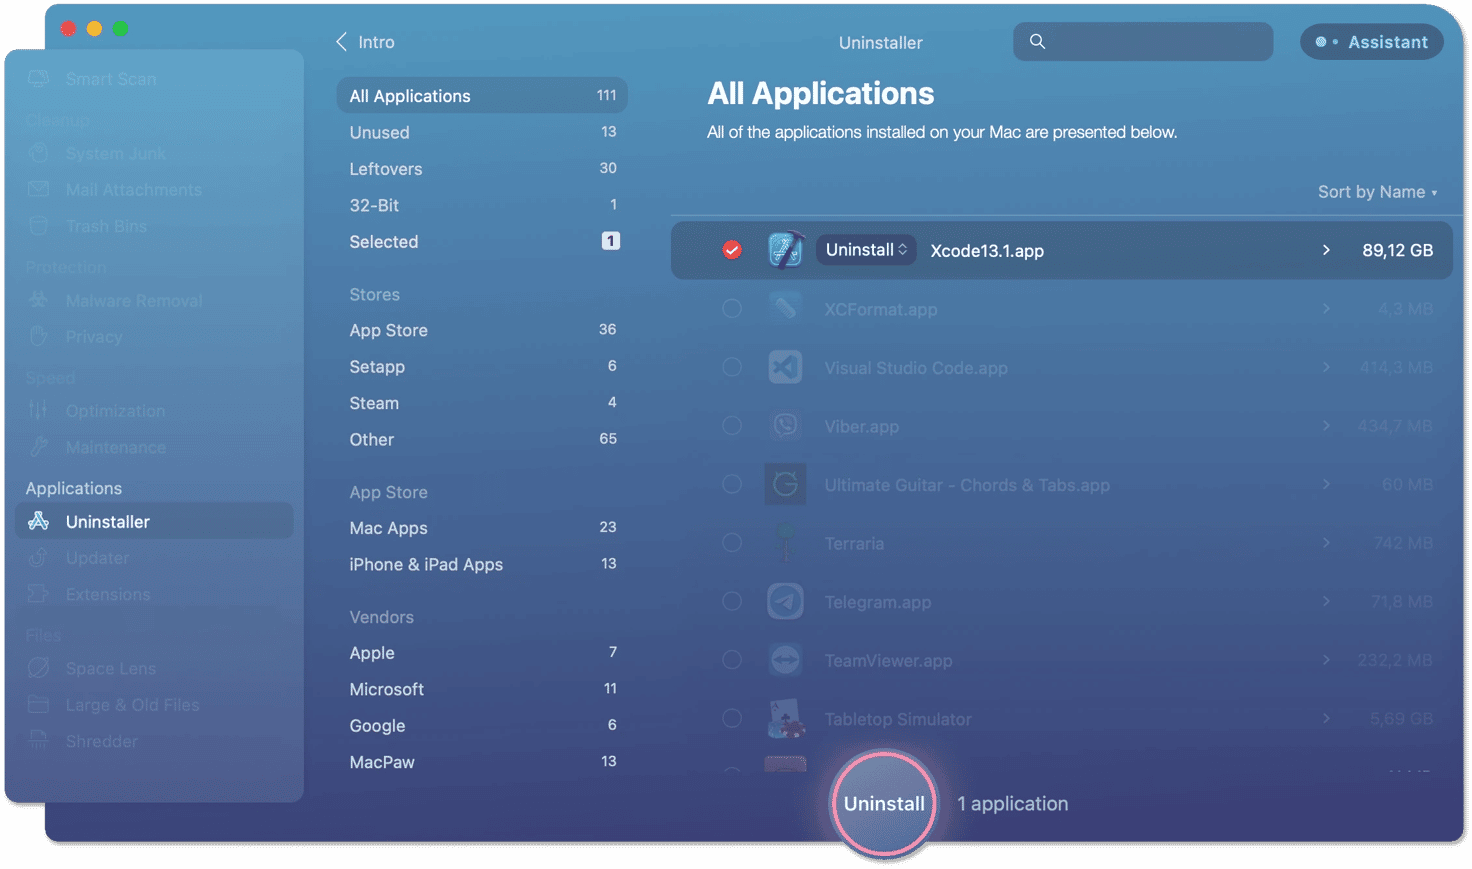The height and width of the screenshot is (869, 1472).
Task: Click the TeamViewer.app icon
Action: click(x=786, y=660)
